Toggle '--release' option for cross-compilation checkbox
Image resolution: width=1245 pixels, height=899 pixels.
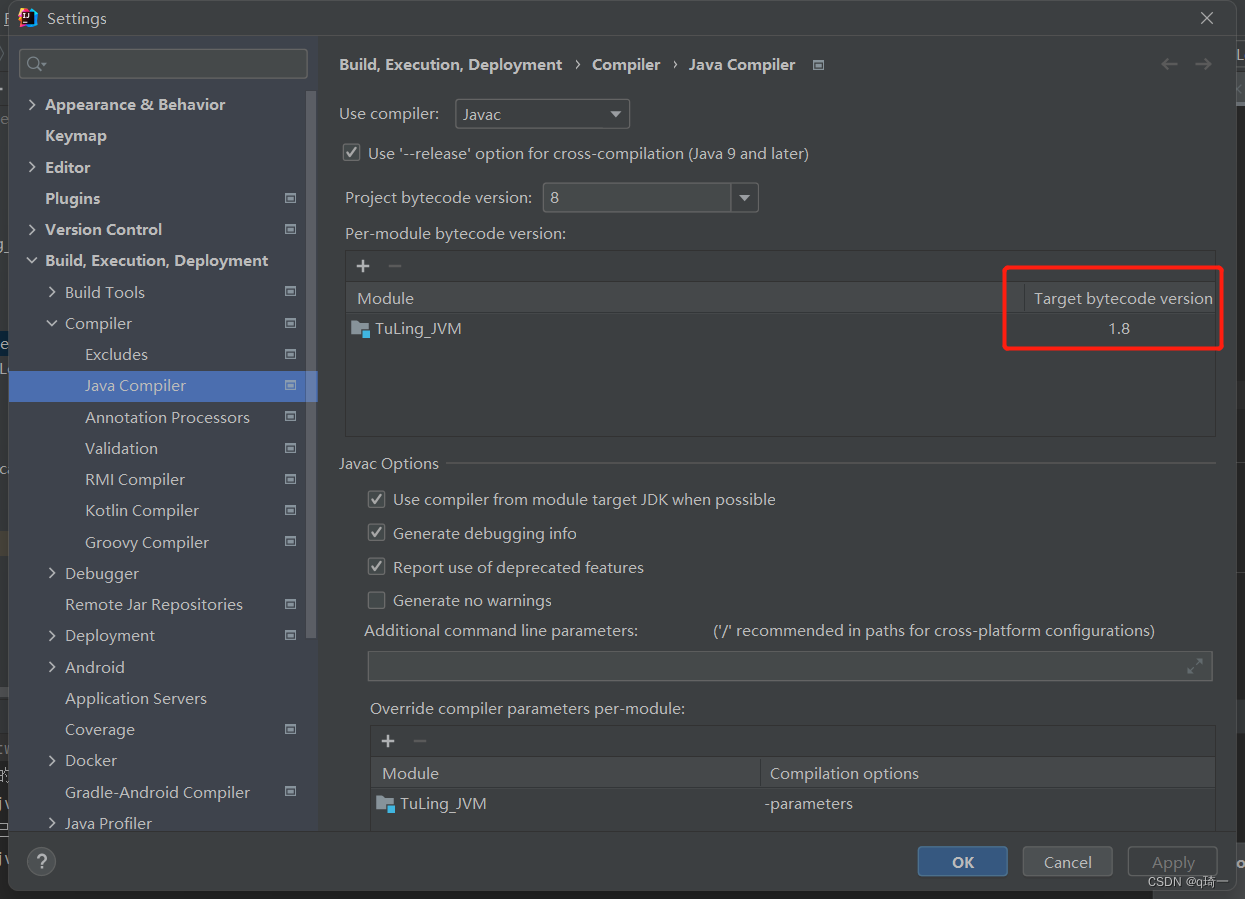351,153
